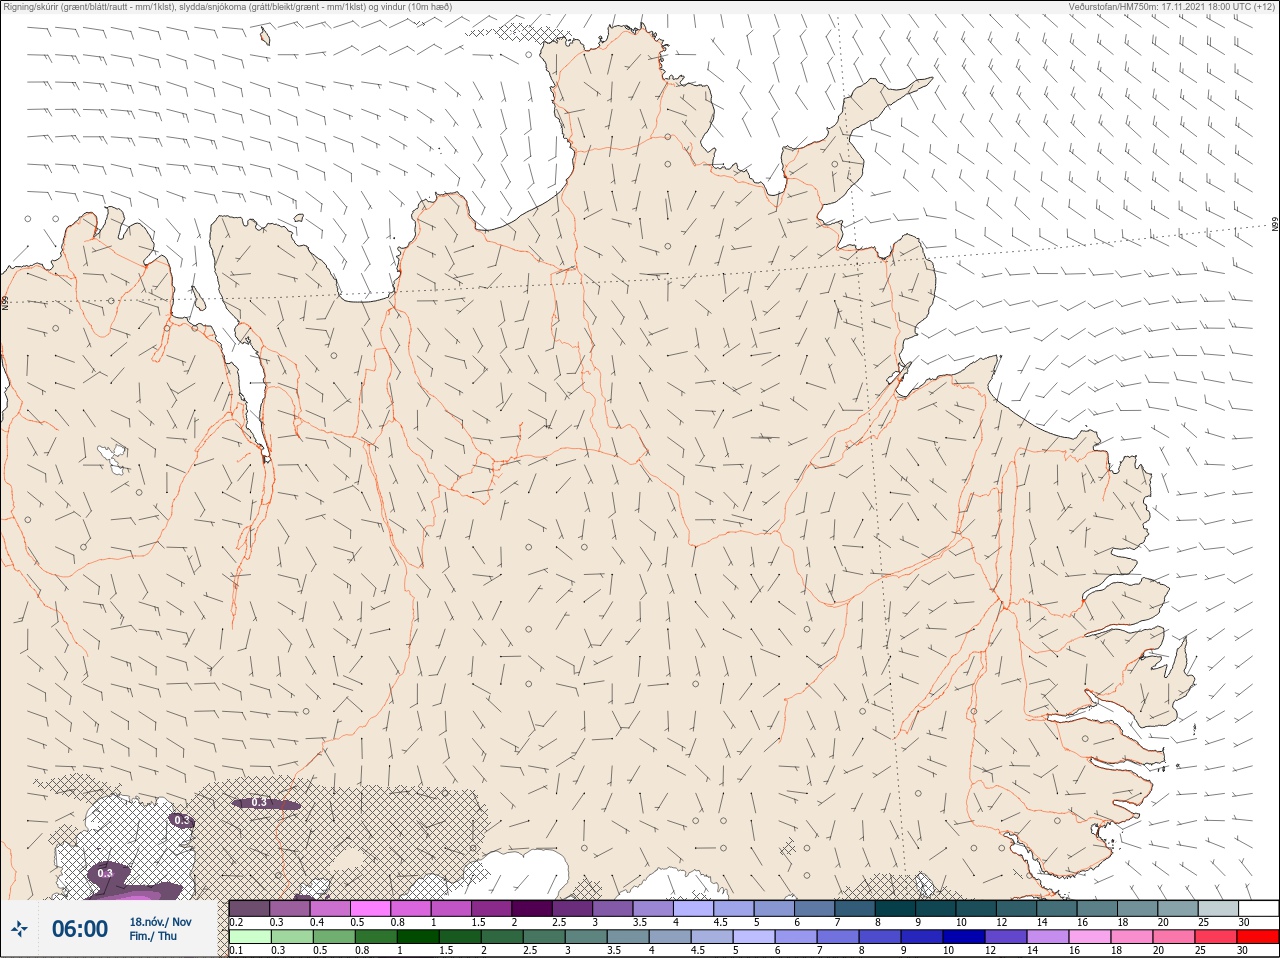The width and height of the screenshot is (1280, 958).
Task: Click the wind-rose logo beside the 06:00 time
Action: click(19, 930)
